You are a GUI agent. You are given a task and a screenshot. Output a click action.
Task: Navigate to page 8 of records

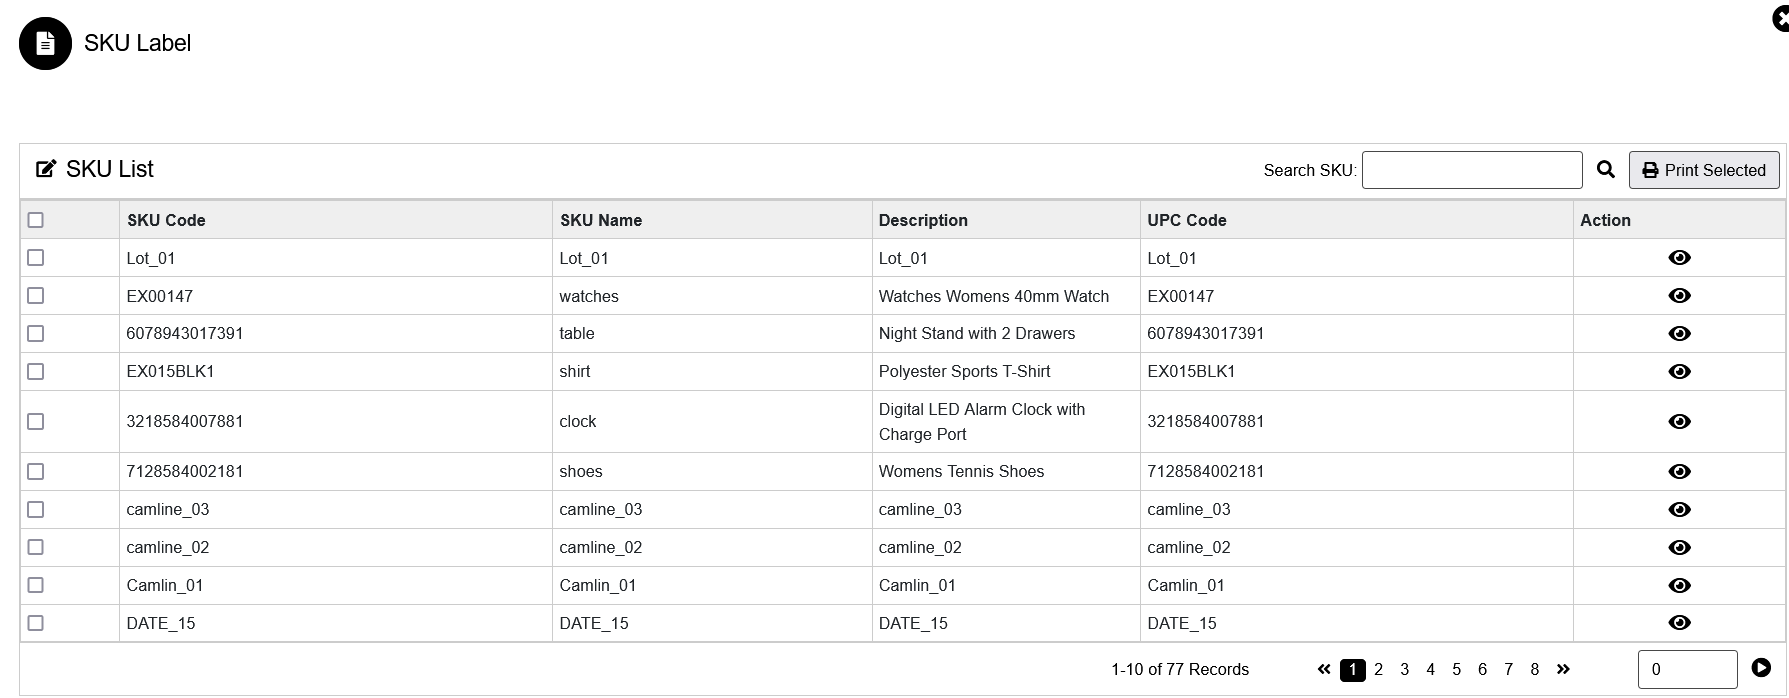1534,670
